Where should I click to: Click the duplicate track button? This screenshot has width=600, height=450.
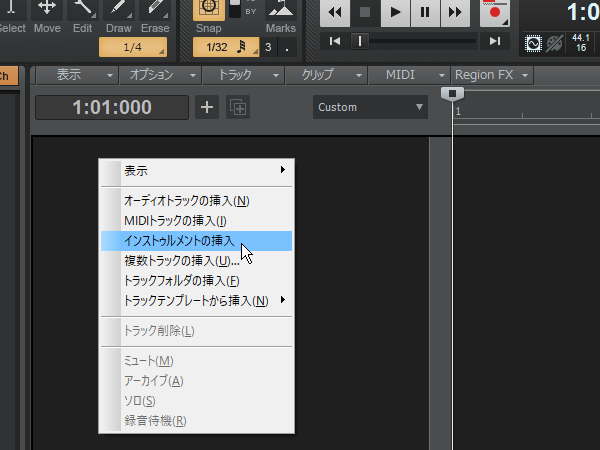click(238, 108)
